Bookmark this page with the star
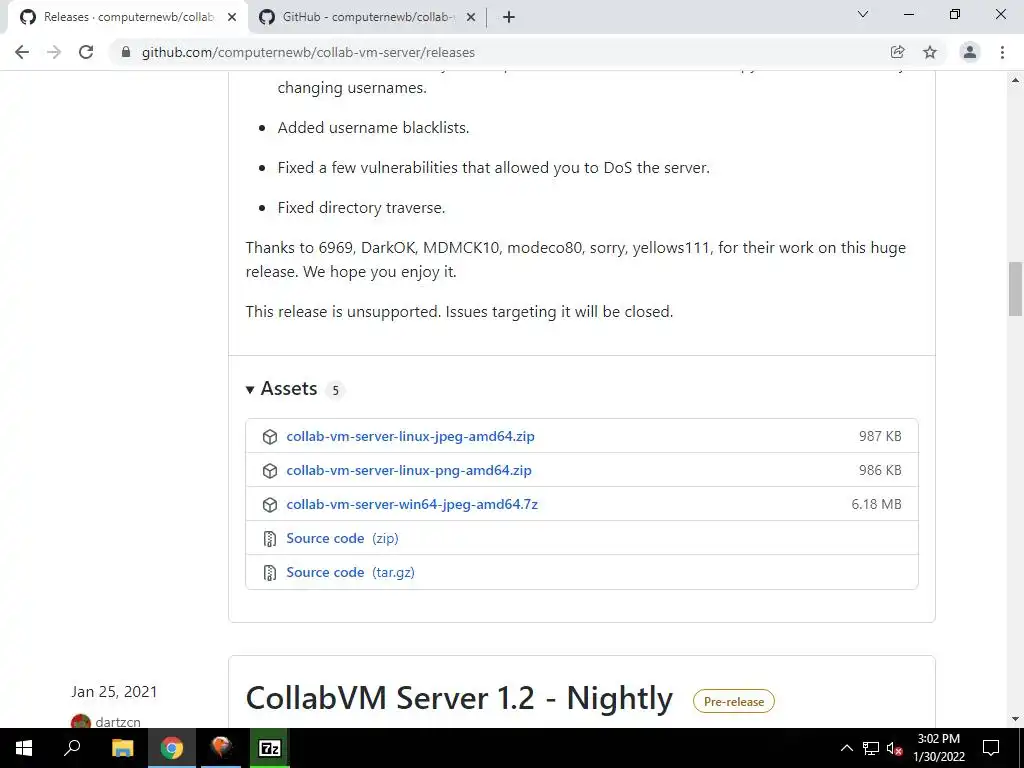This screenshot has width=1024, height=768. 930,52
